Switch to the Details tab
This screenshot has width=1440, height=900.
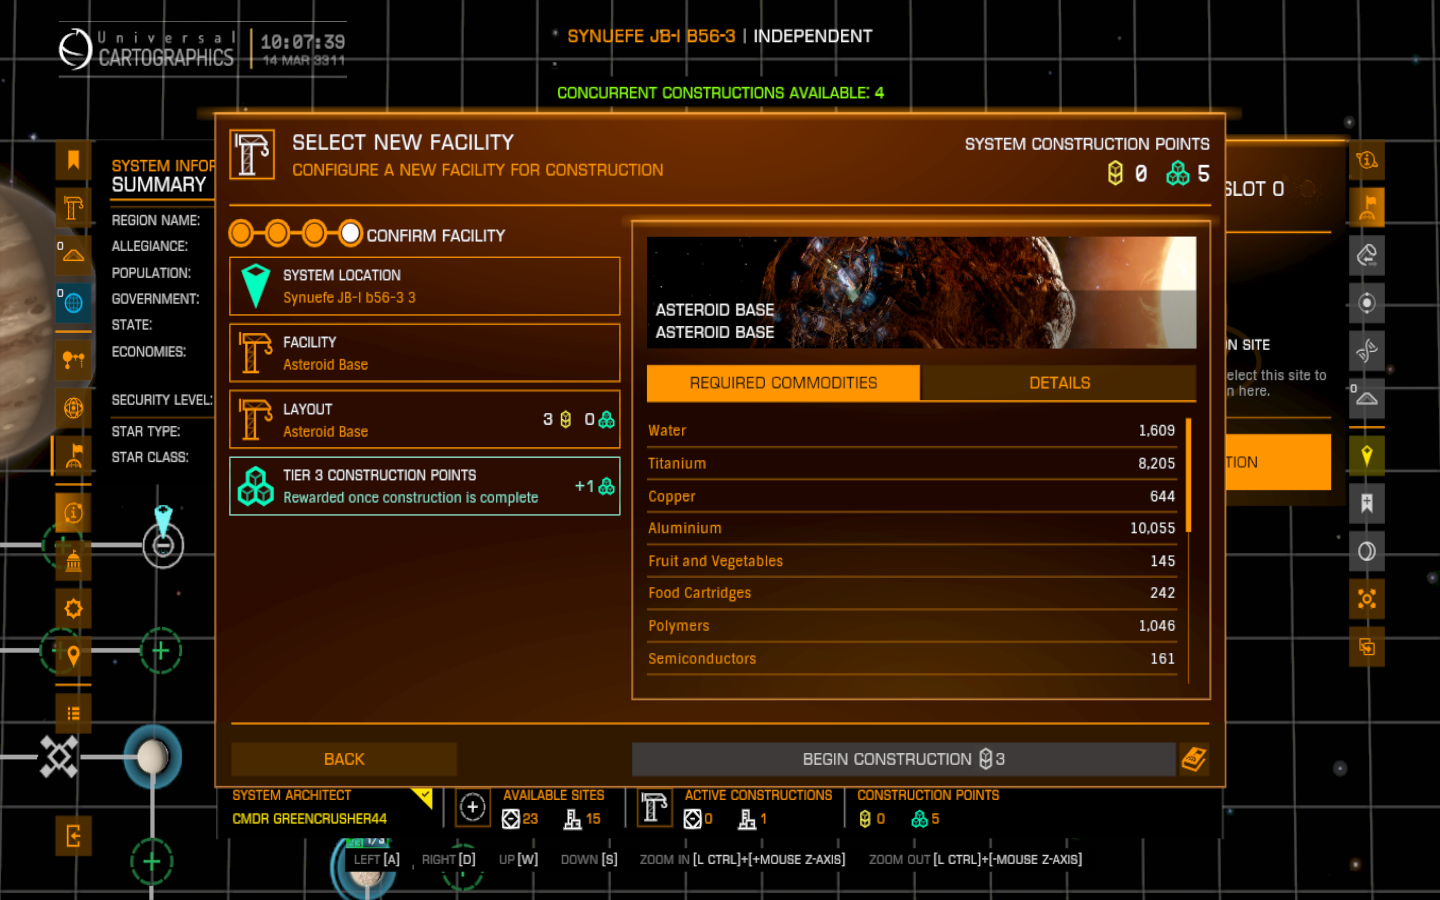[x=1059, y=383]
